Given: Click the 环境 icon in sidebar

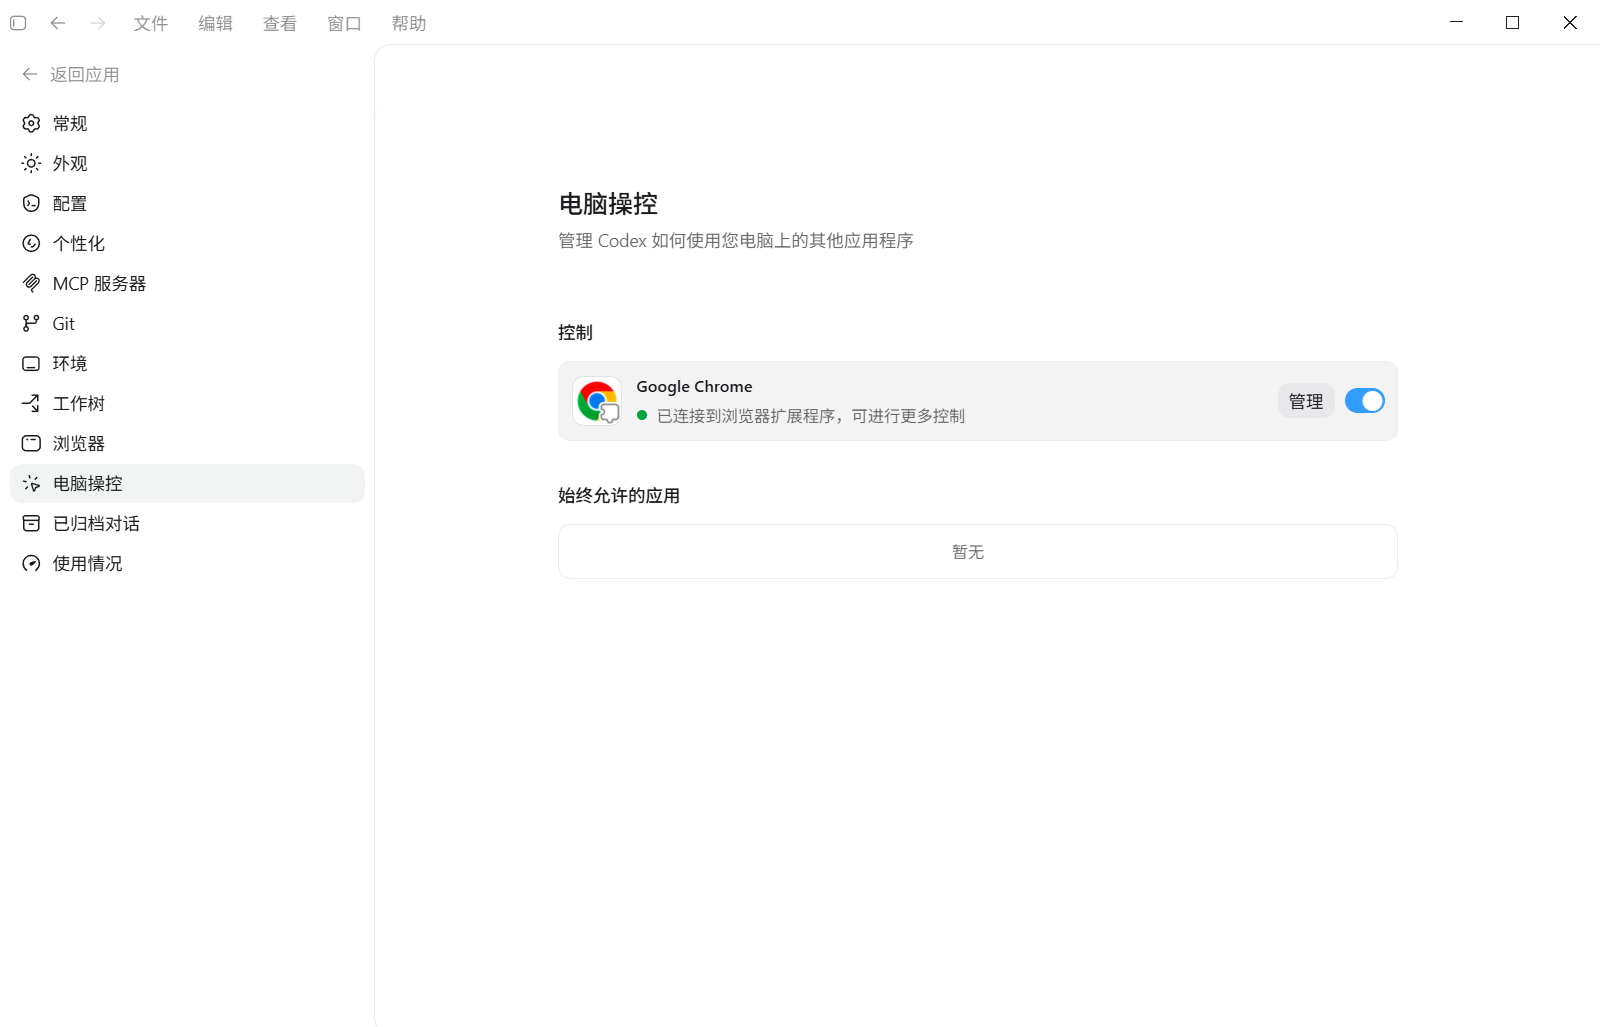Looking at the screenshot, I should (32, 363).
